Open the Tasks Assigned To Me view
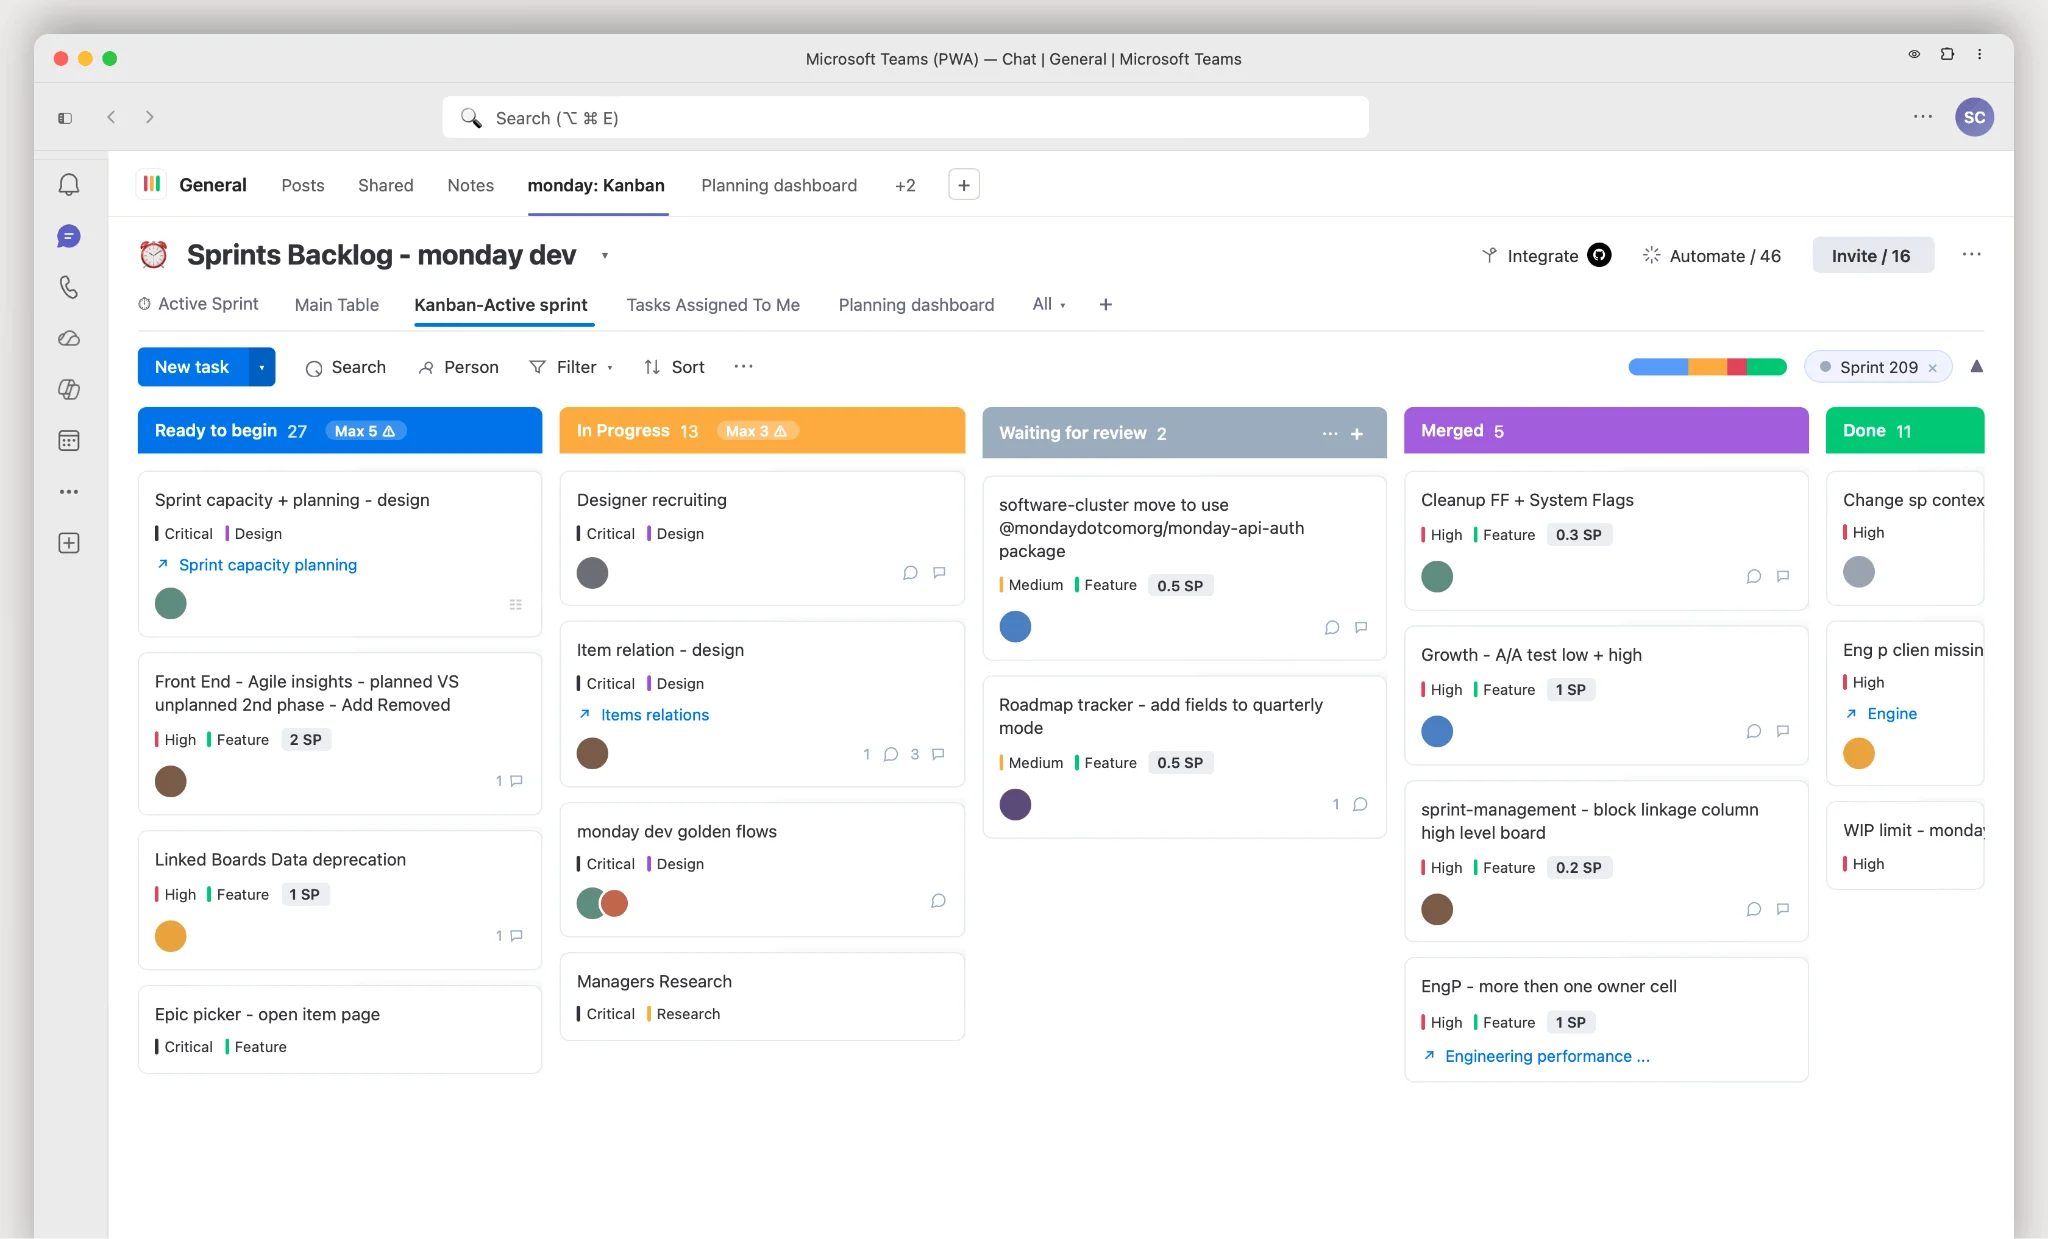 tap(713, 304)
